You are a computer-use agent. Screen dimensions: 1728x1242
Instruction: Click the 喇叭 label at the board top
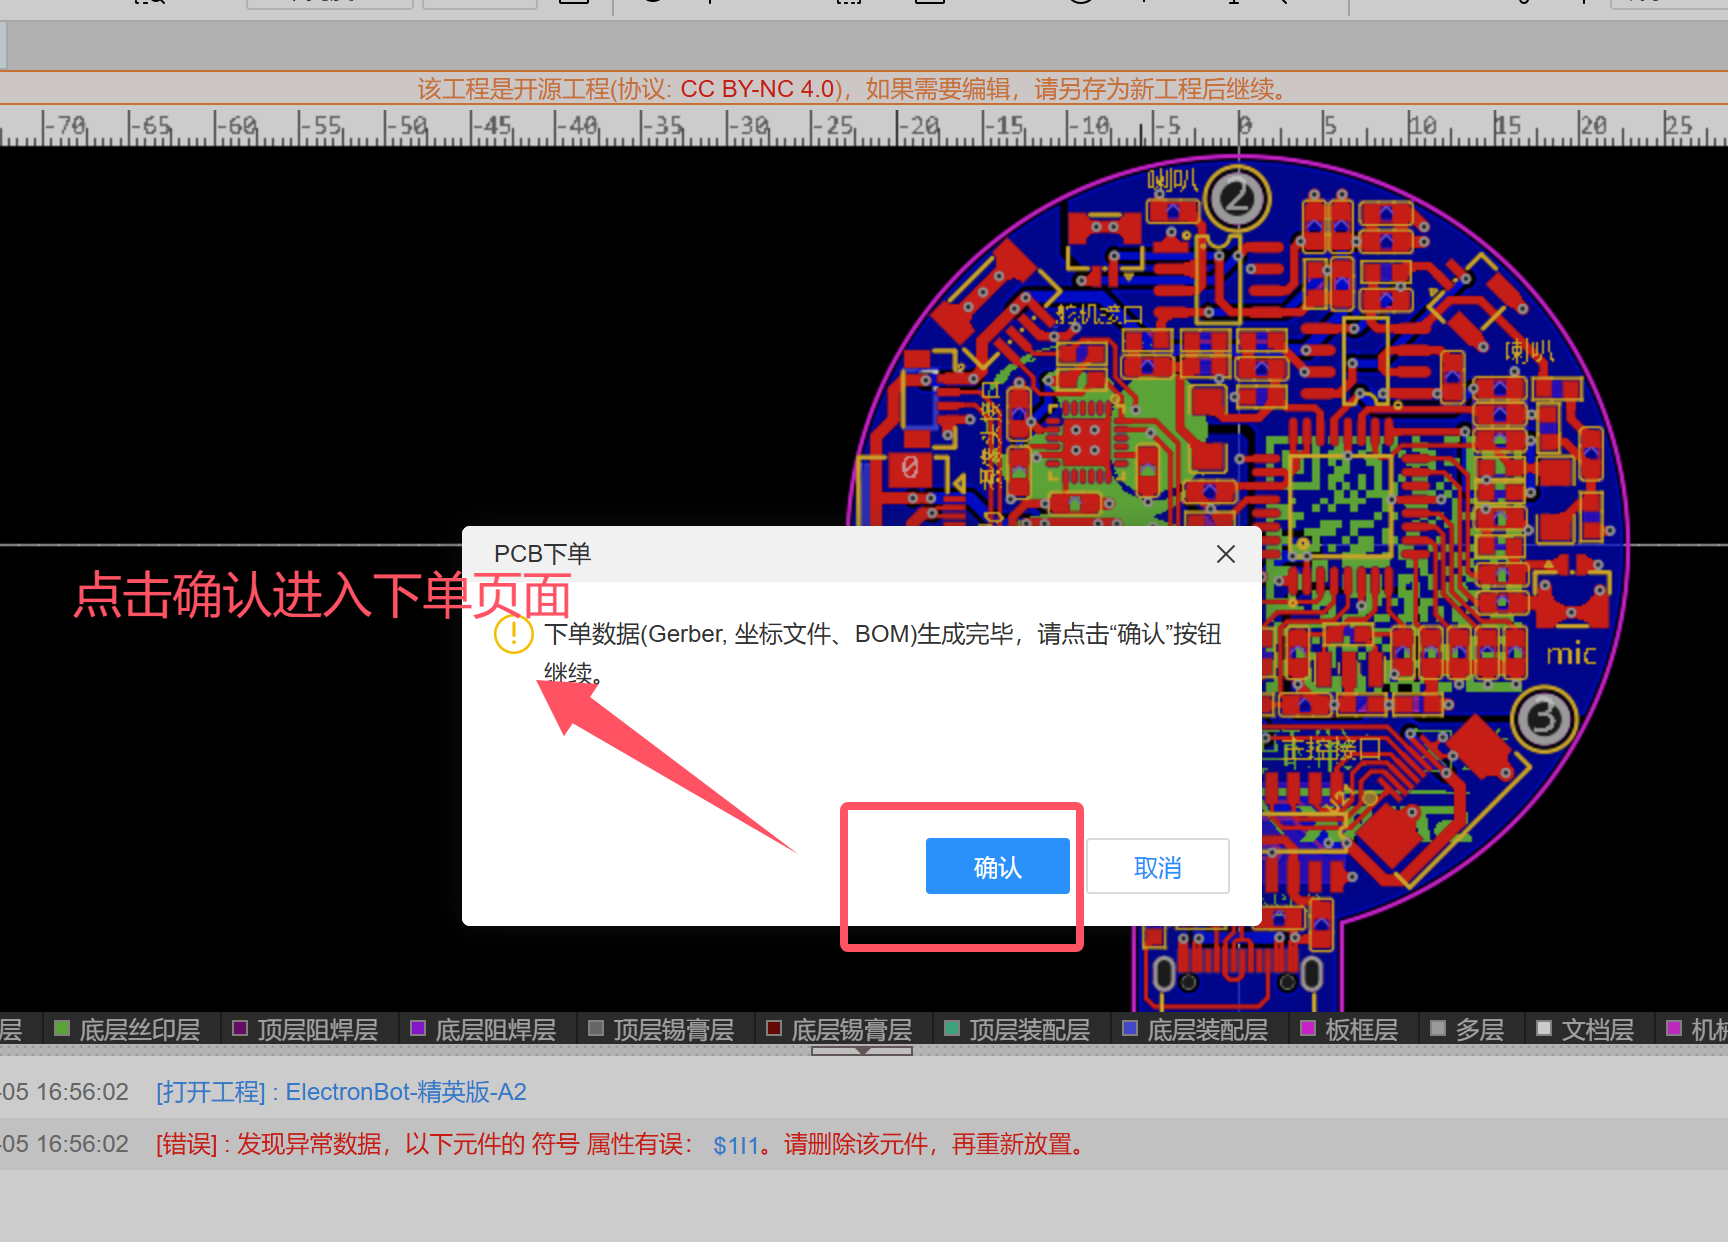coord(1172,180)
